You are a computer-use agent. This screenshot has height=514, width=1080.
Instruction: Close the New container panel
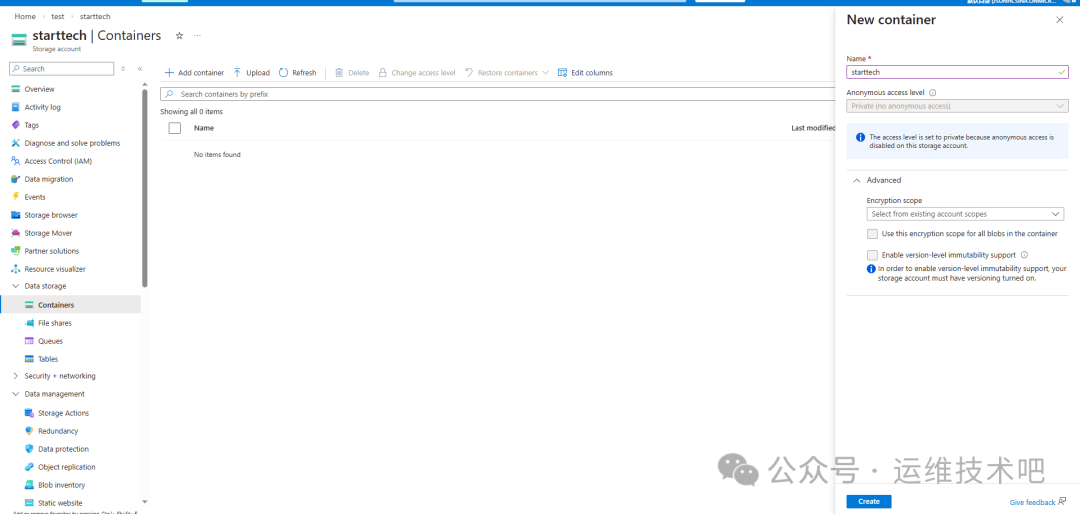click(x=1059, y=20)
